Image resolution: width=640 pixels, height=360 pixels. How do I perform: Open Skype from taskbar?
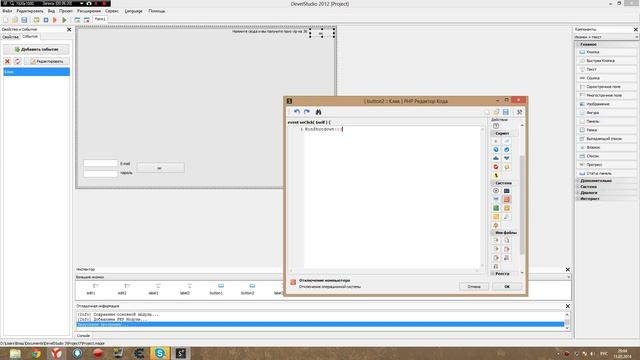tap(160, 353)
